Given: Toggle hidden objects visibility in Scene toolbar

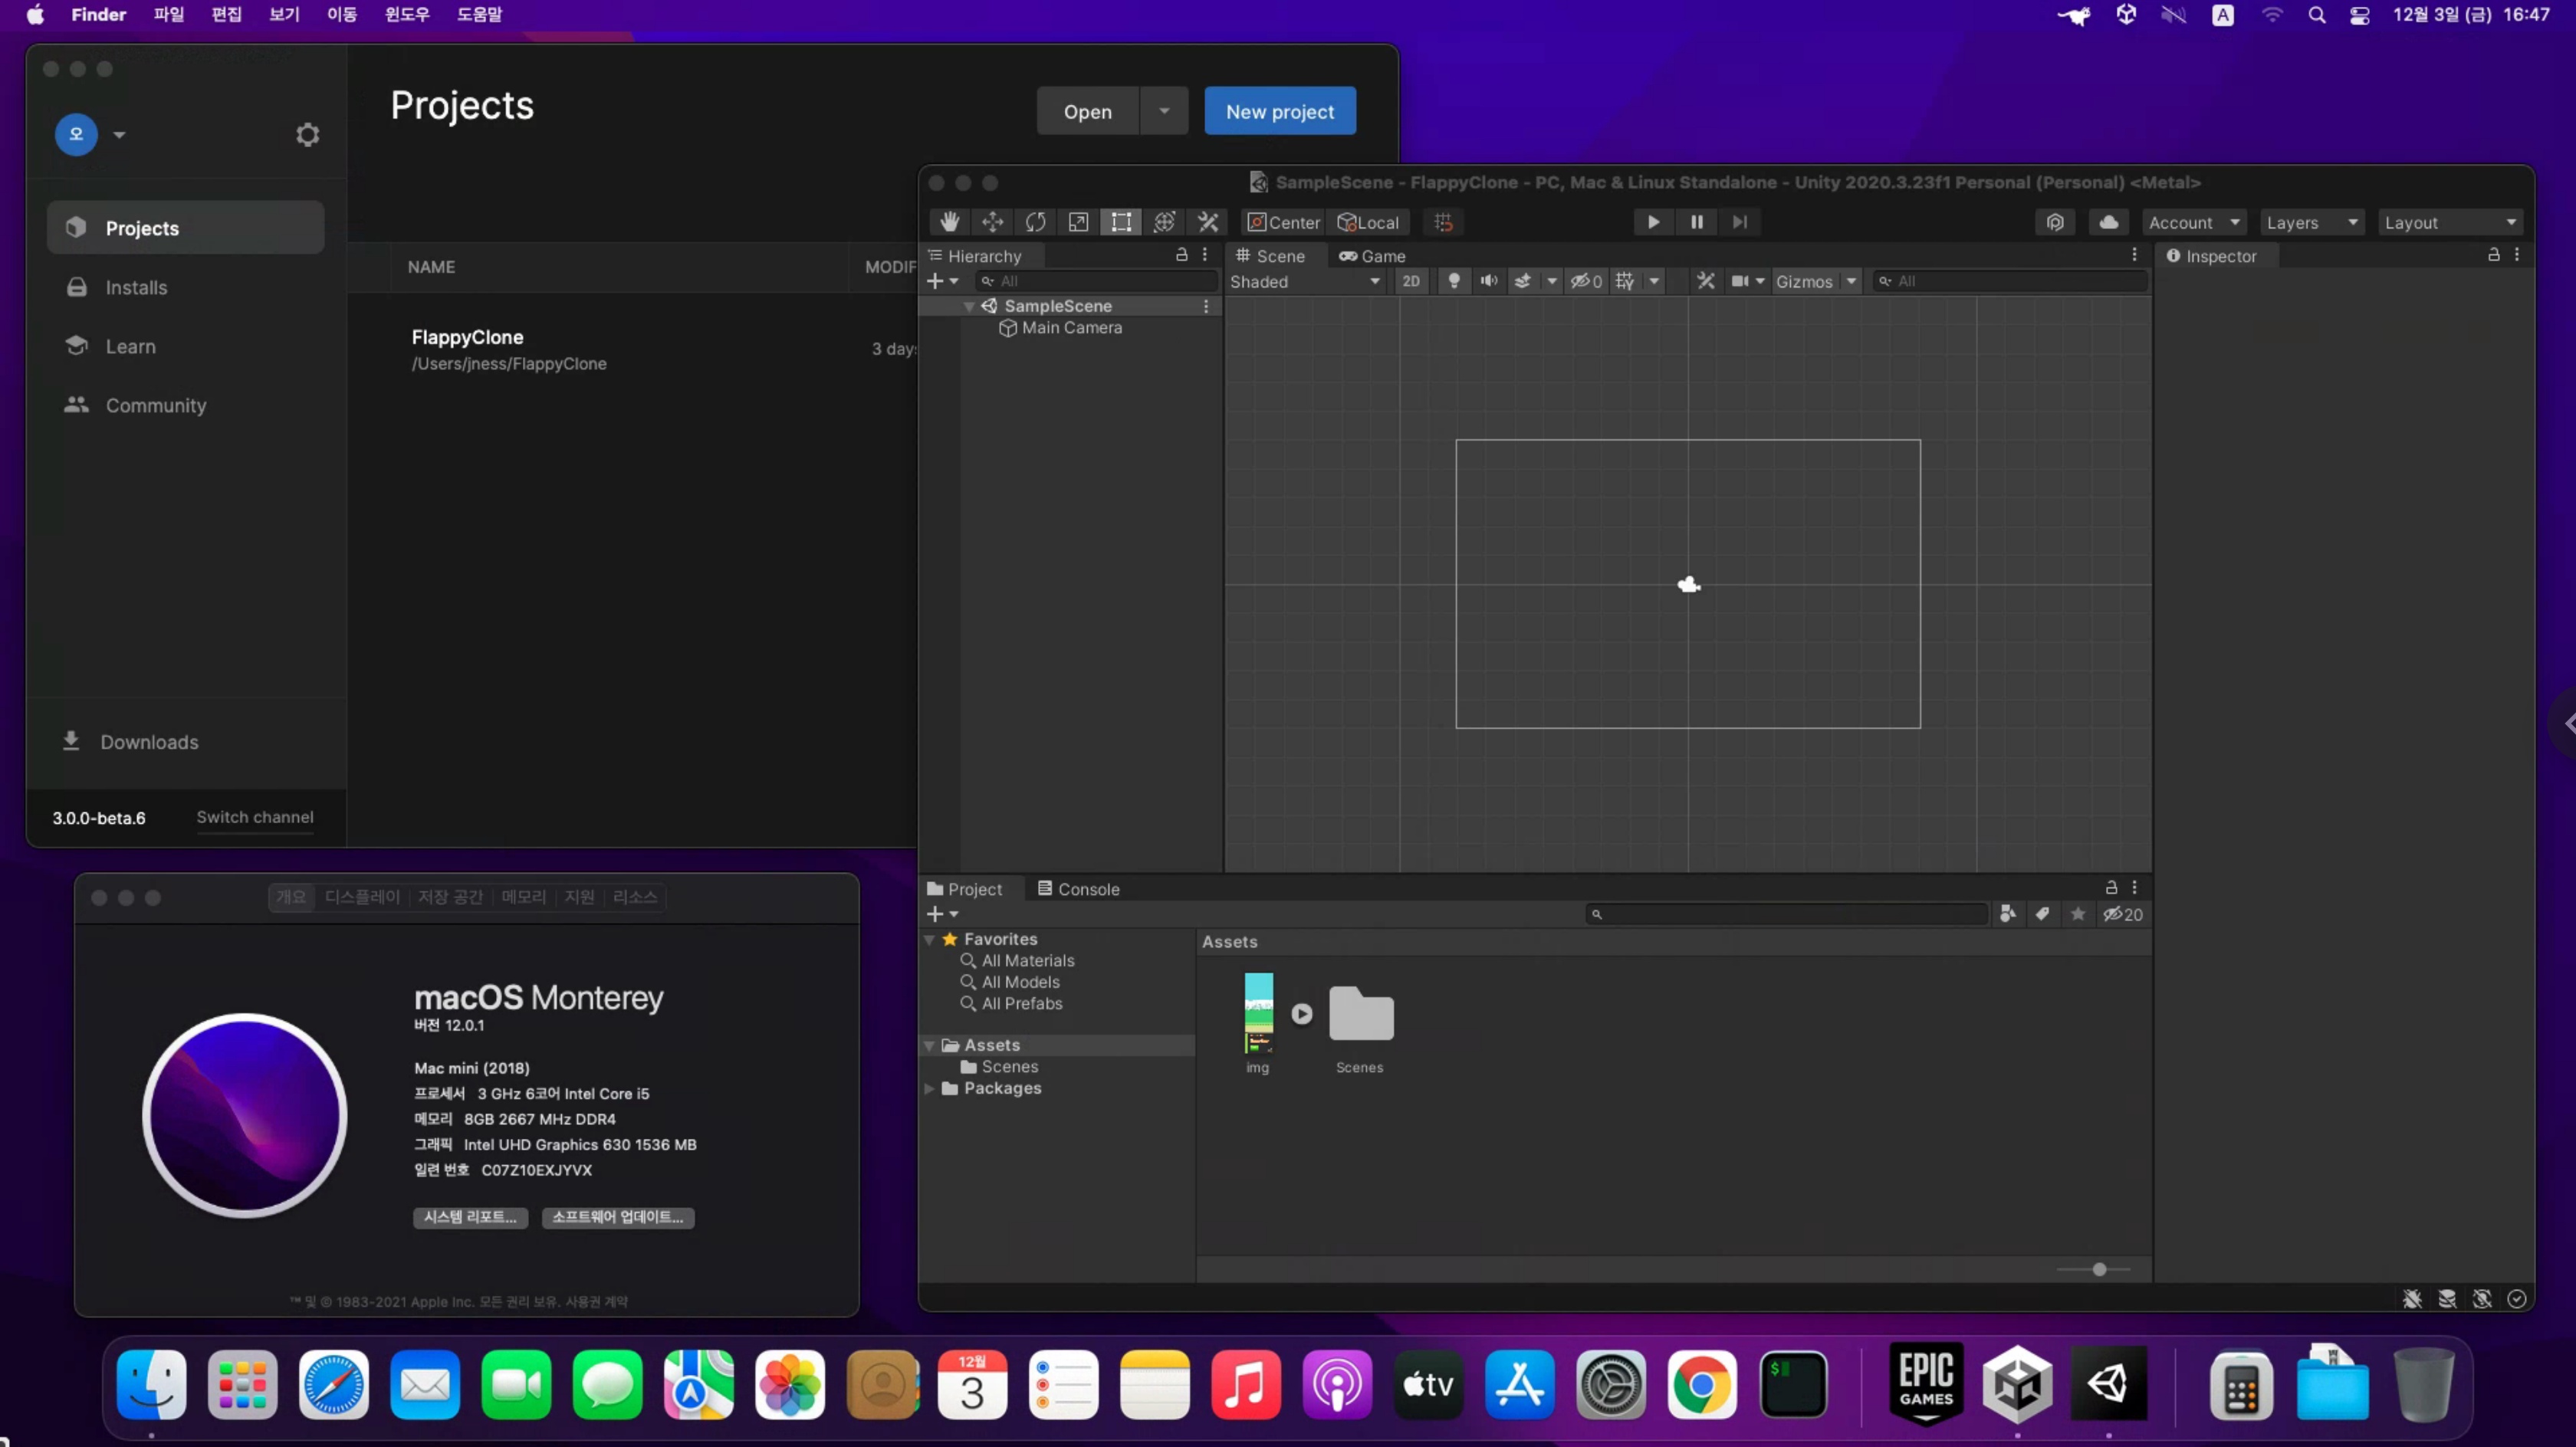Looking at the screenshot, I should pos(1586,281).
